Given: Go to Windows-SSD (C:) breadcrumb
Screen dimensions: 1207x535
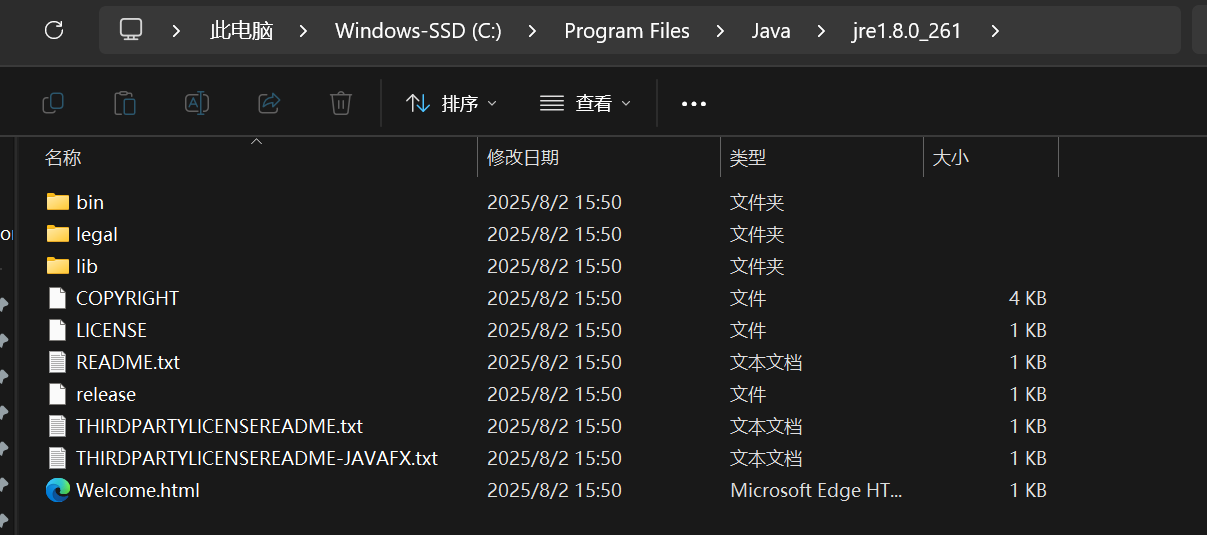Looking at the screenshot, I should tap(418, 31).
